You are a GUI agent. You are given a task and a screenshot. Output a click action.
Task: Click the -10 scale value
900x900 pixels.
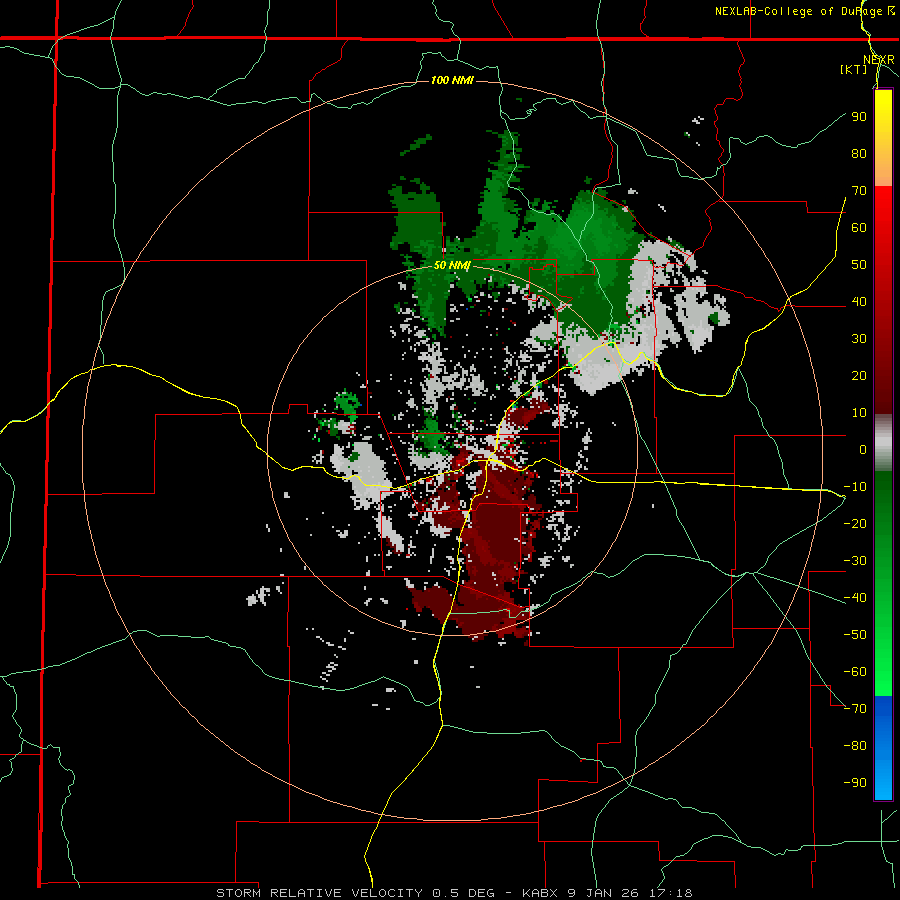pos(855,487)
